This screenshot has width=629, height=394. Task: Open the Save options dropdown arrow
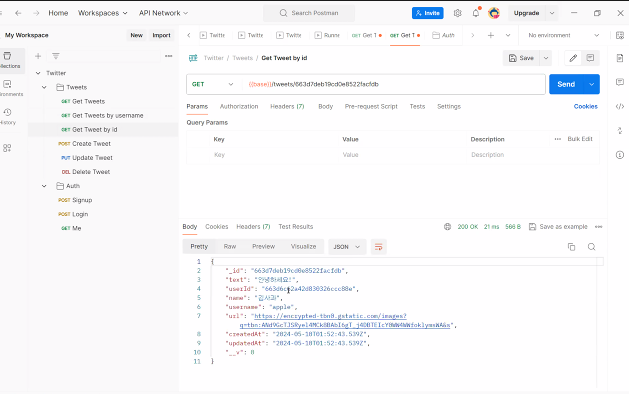point(546,58)
